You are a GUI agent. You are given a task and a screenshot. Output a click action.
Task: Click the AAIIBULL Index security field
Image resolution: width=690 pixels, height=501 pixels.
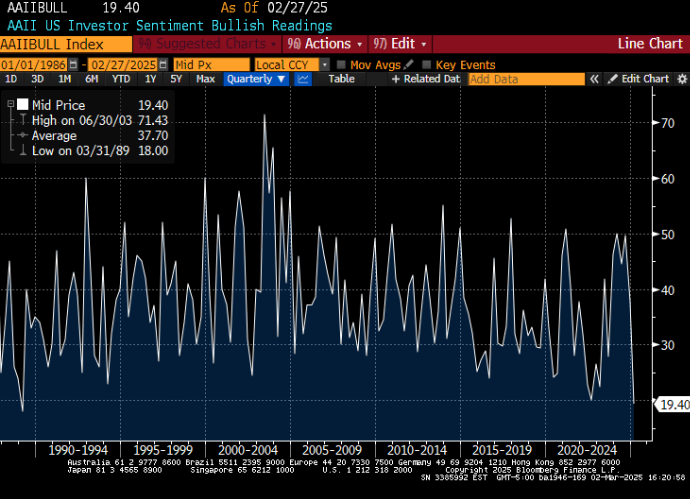[66, 44]
